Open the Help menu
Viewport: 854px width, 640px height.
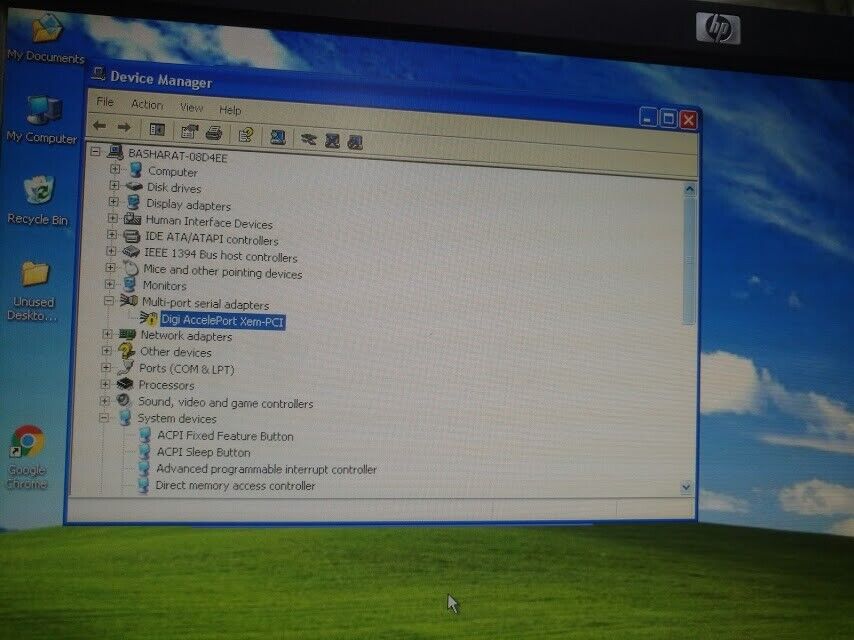(x=230, y=110)
